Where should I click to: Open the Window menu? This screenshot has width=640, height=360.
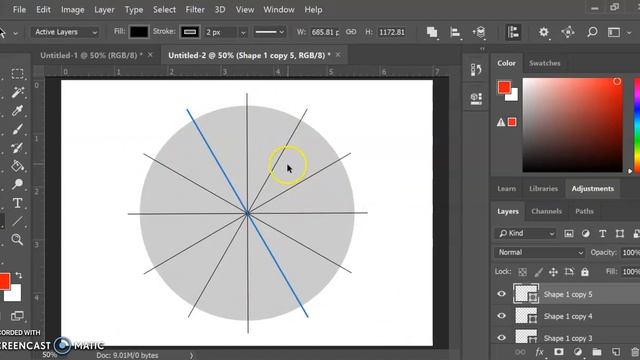pyautogui.click(x=279, y=9)
